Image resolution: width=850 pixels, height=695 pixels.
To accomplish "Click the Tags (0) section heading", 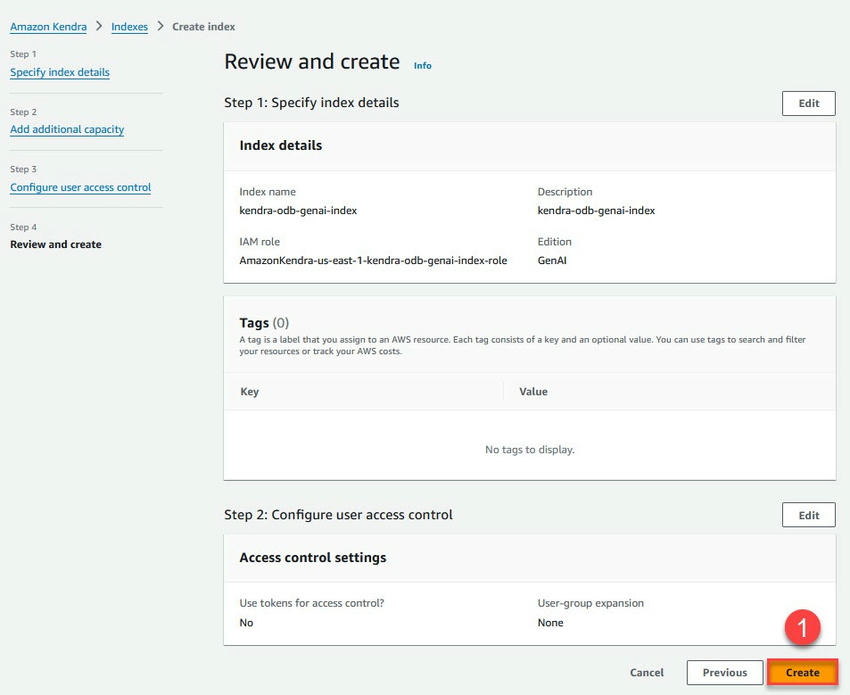I will click(x=264, y=323).
